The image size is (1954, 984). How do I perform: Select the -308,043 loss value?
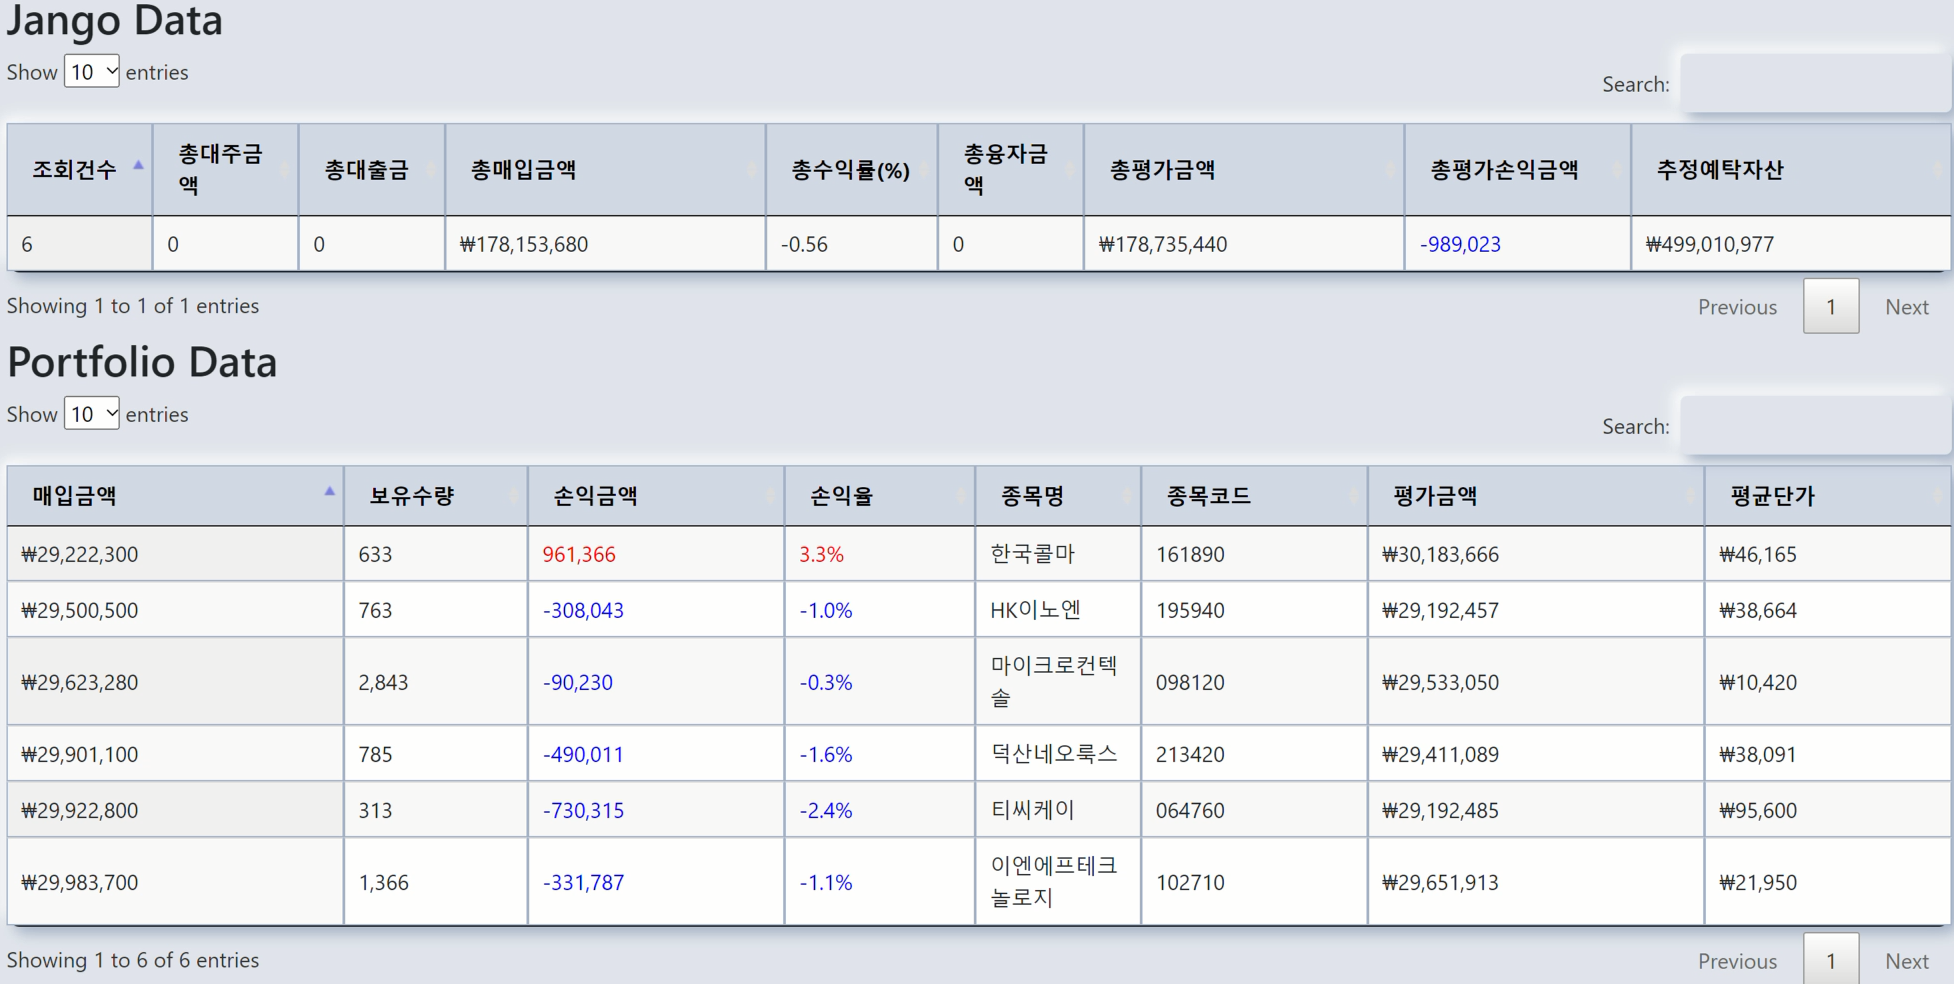coord(583,610)
